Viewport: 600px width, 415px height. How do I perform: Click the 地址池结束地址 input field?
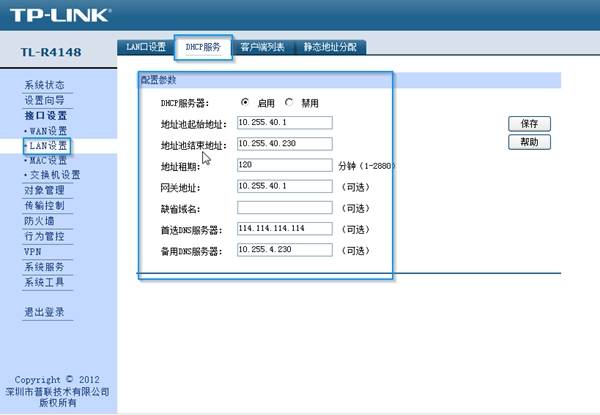pos(285,144)
